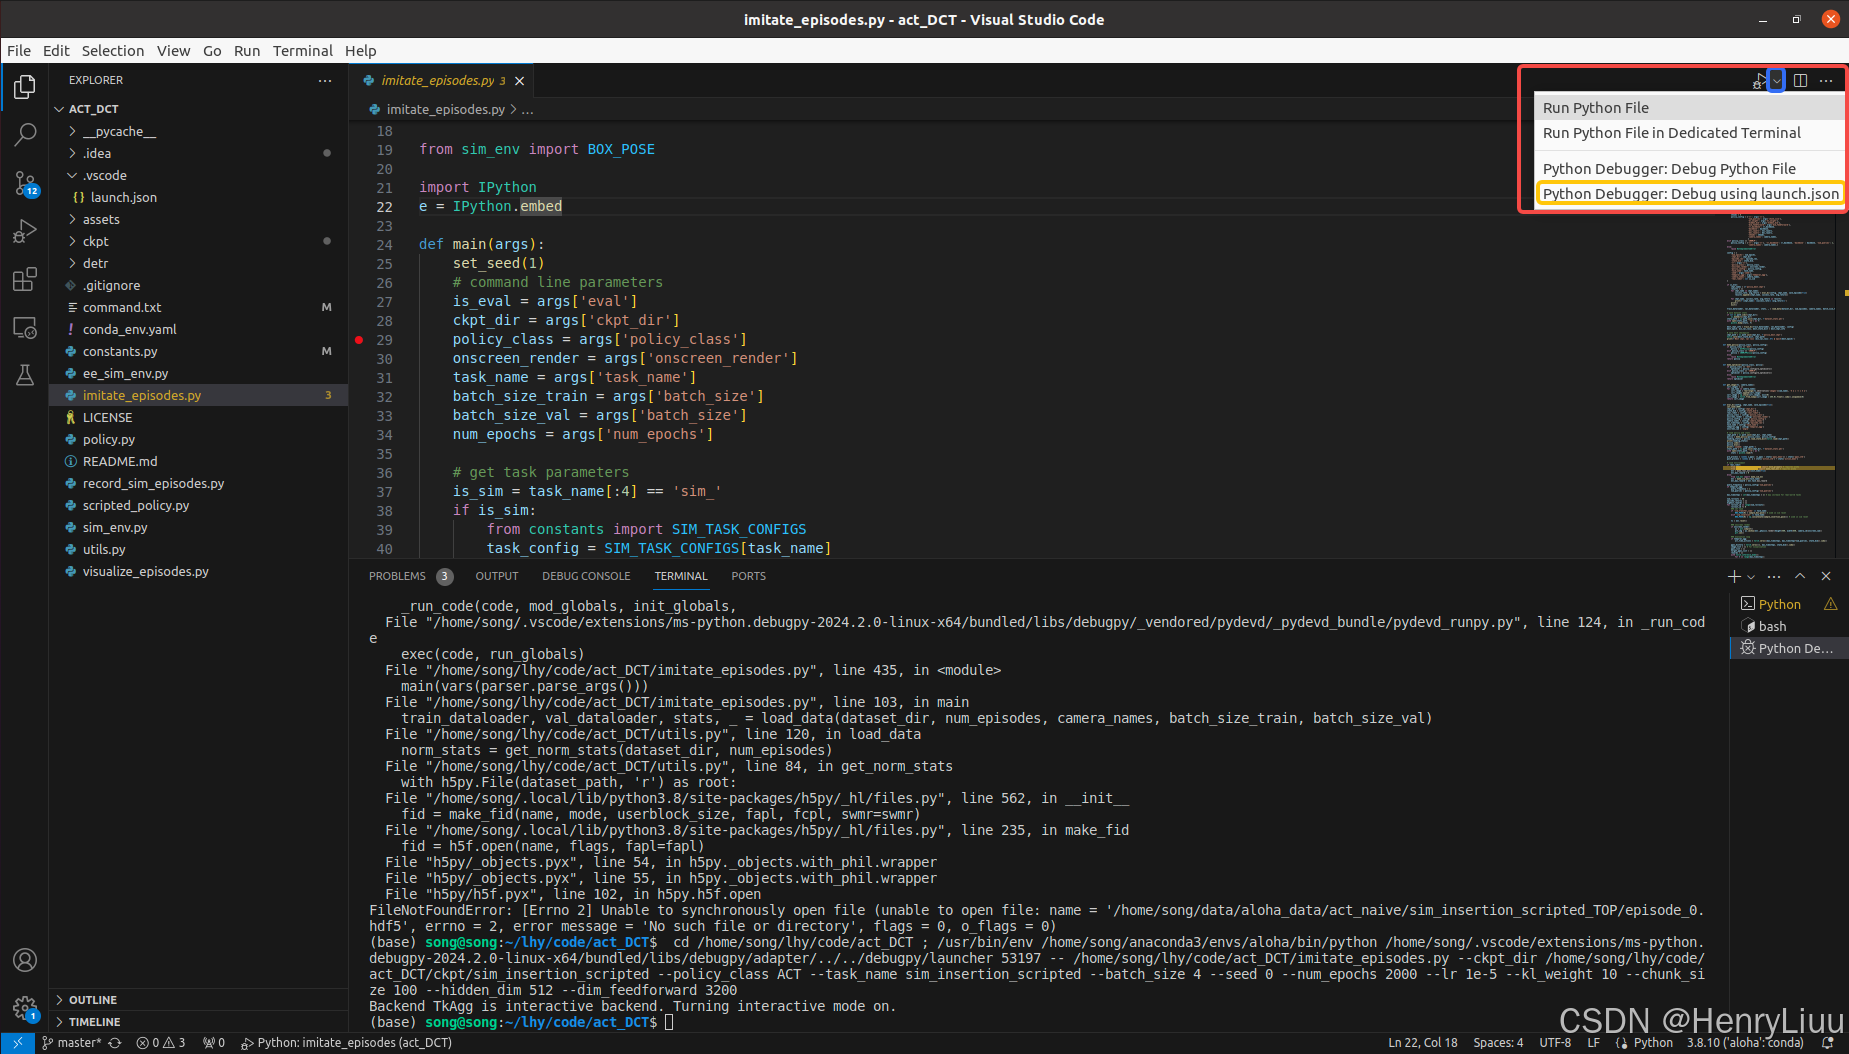1849x1054 pixels.
Task: Open the Run and Debug view
Action: coord(25,231)
